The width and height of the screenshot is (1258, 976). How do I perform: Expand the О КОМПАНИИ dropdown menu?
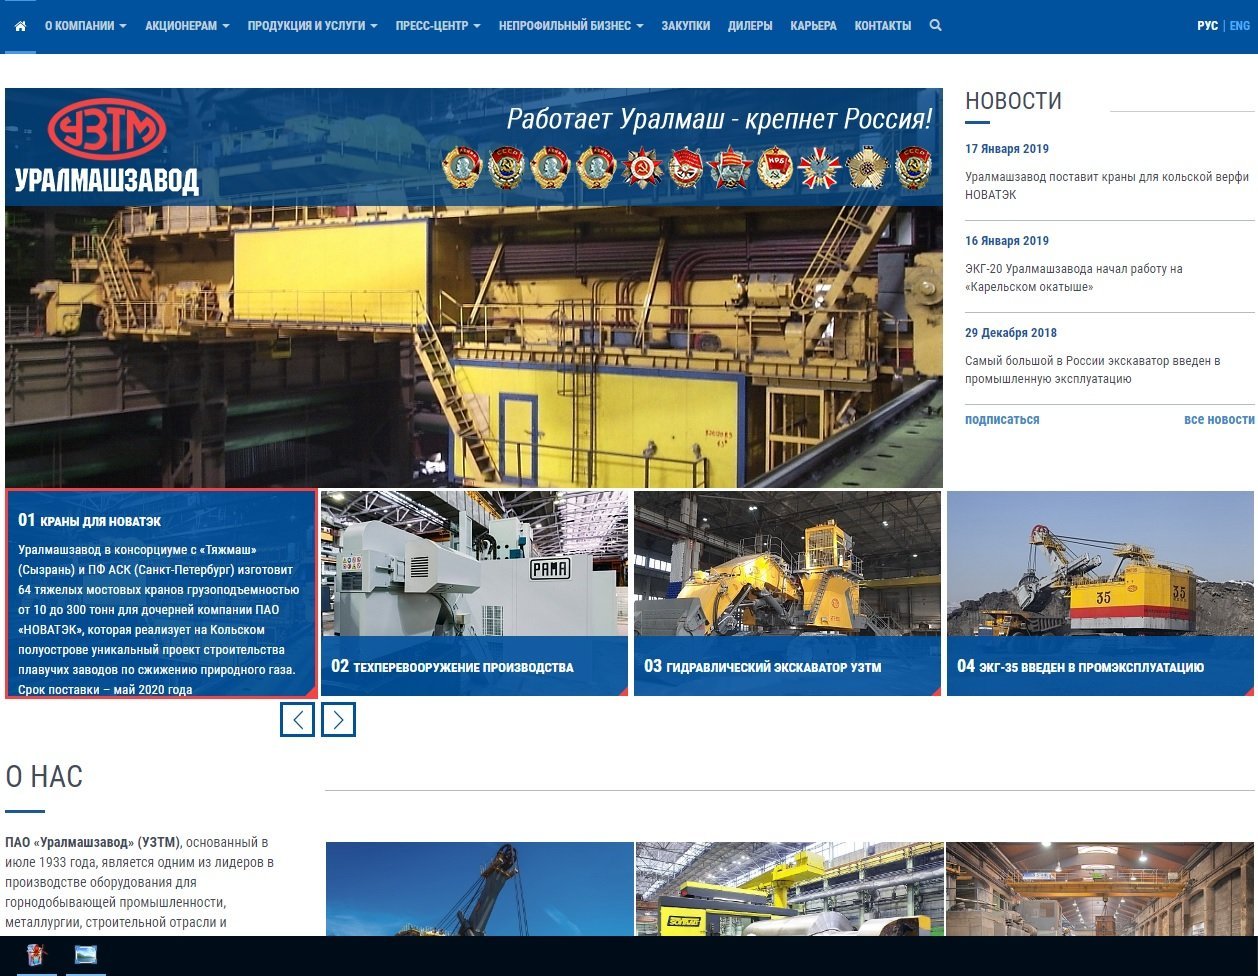point(85,26)
